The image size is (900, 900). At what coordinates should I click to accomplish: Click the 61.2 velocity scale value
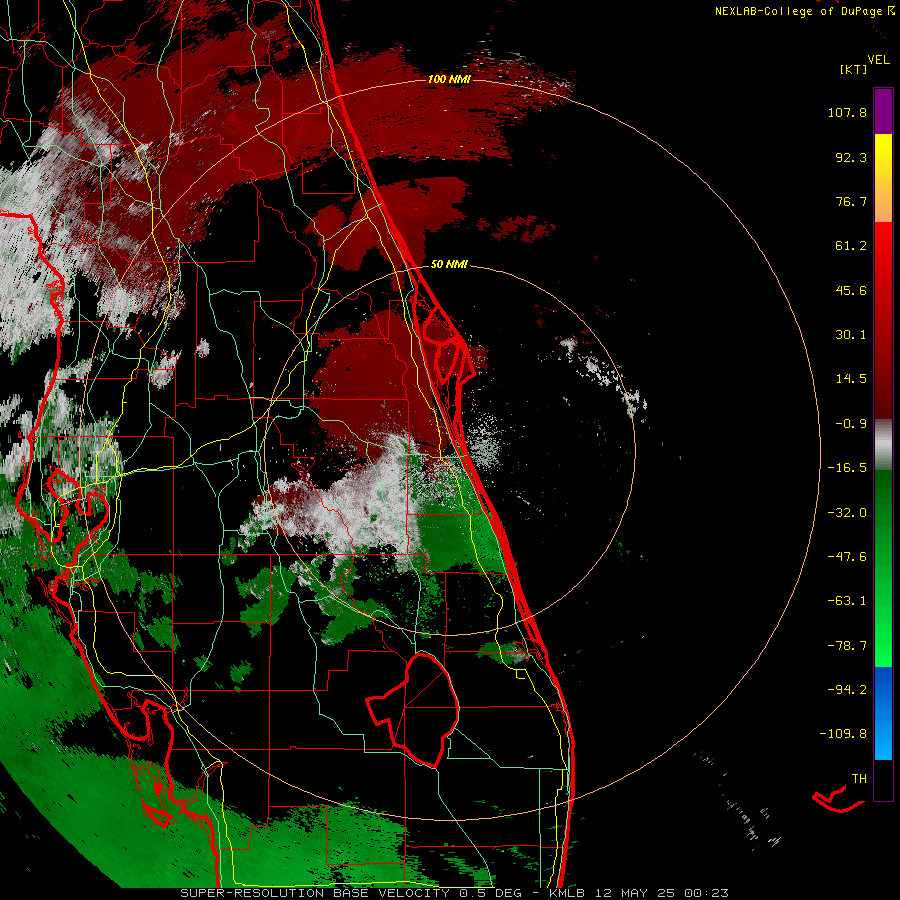pos(851,246)
